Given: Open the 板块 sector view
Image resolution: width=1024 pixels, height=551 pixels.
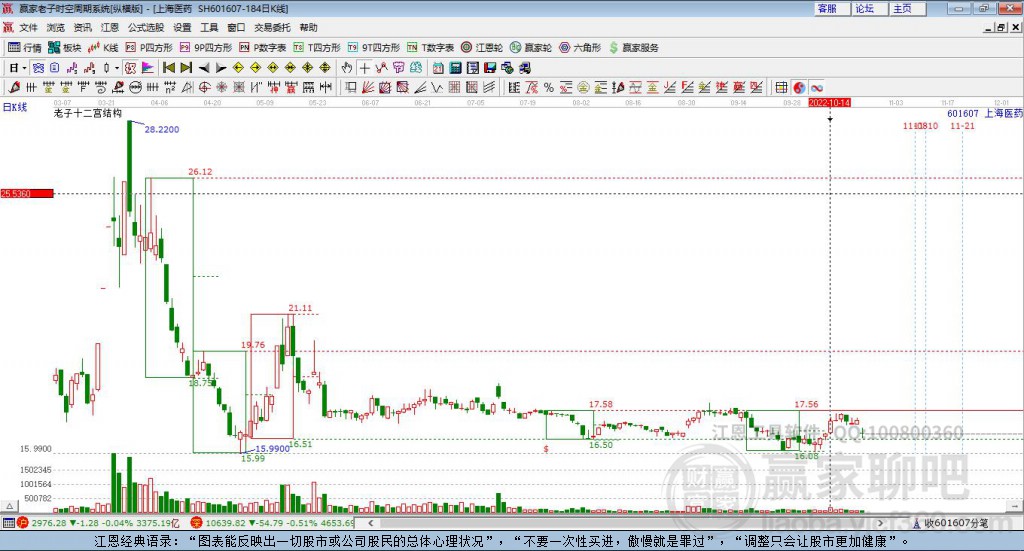Looking at the screenshot, I should (x=64, y=48).
